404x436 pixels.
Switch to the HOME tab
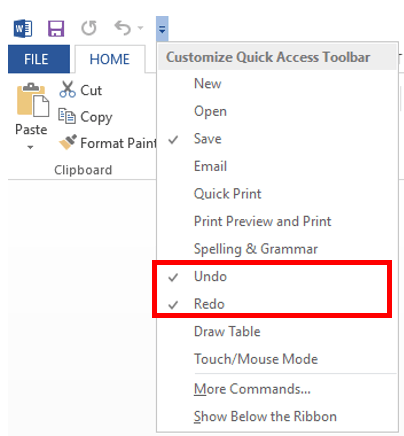[x=110, y=60]
